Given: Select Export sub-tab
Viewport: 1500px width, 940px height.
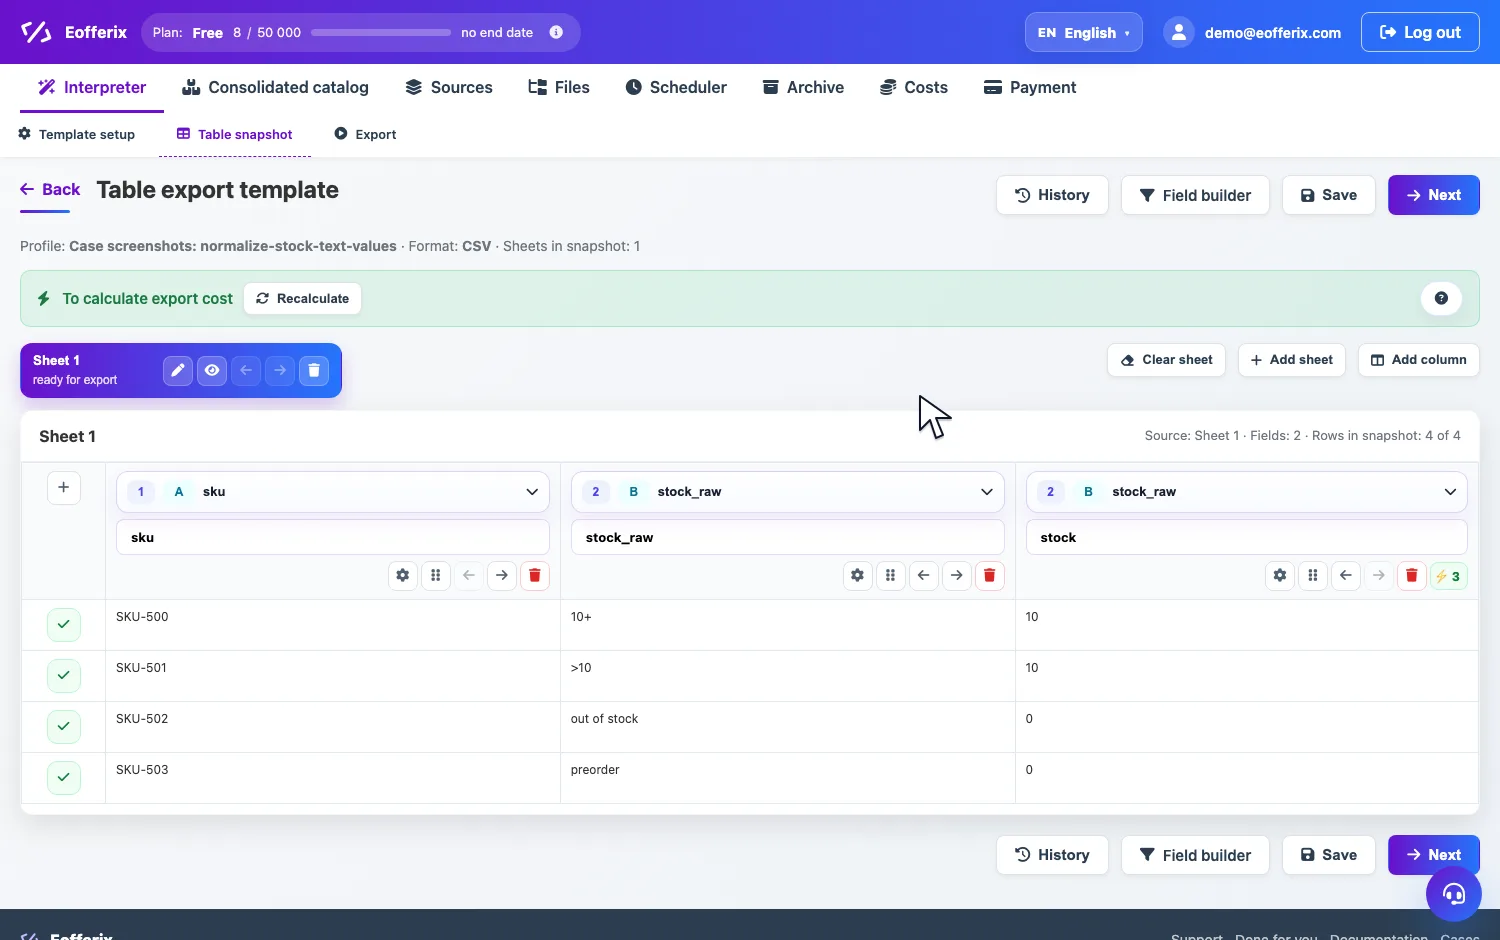Looking at the screenshot, I should [365, 134].
